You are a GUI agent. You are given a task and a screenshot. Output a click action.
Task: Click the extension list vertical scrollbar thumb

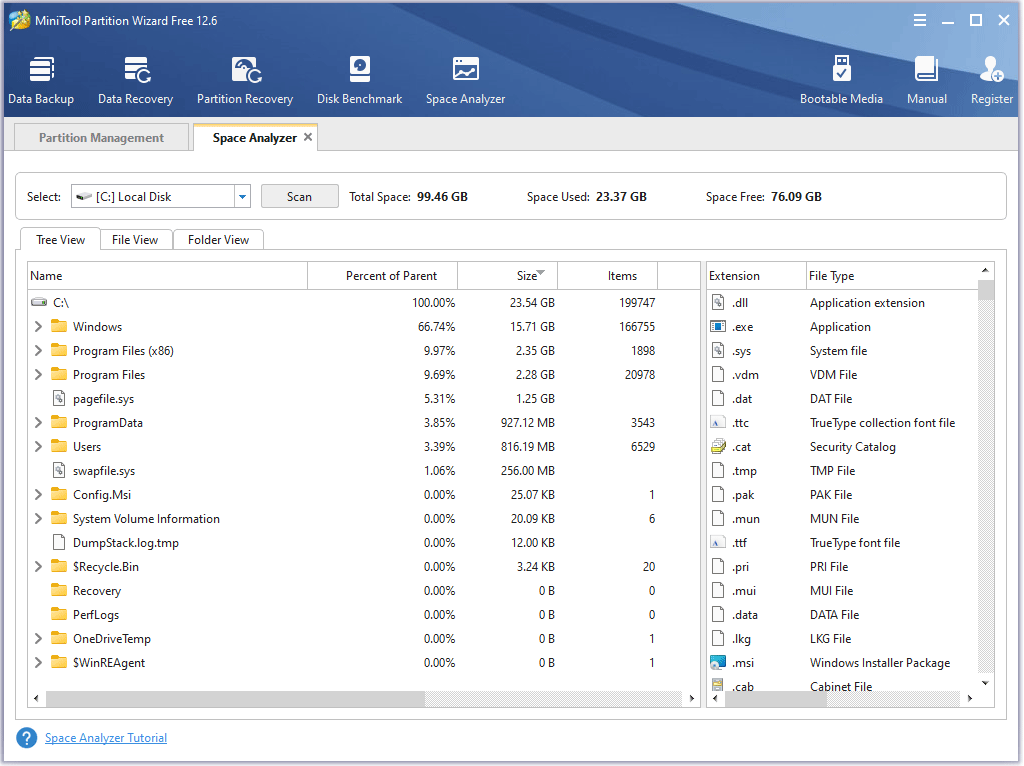click(985, 291)
